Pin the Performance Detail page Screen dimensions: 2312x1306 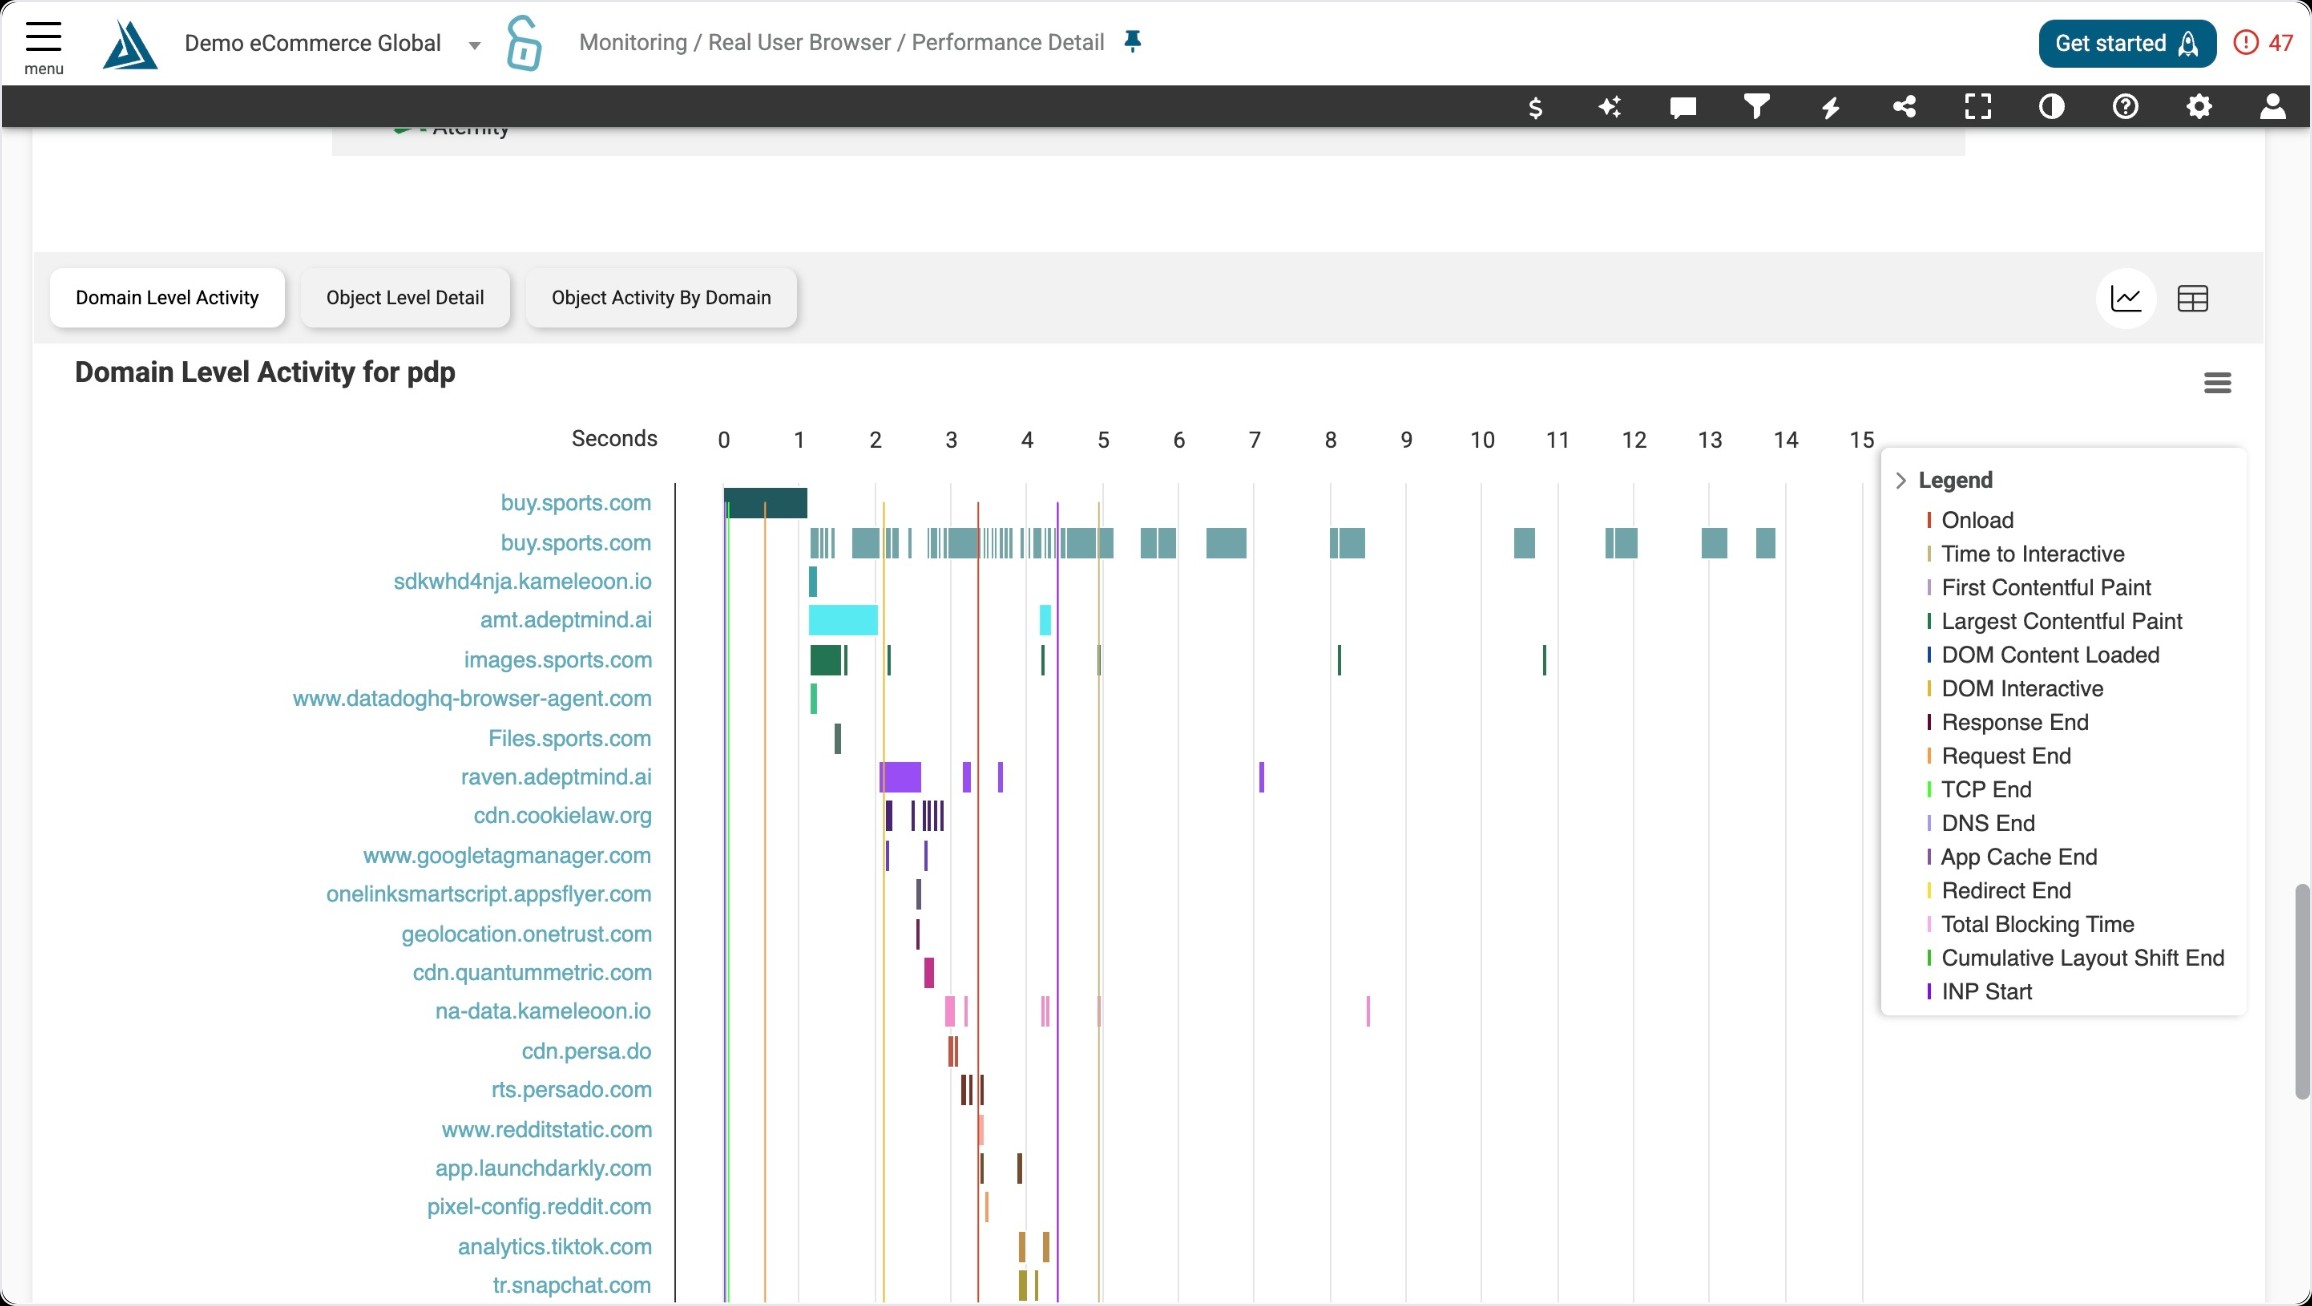(1132, 41)
